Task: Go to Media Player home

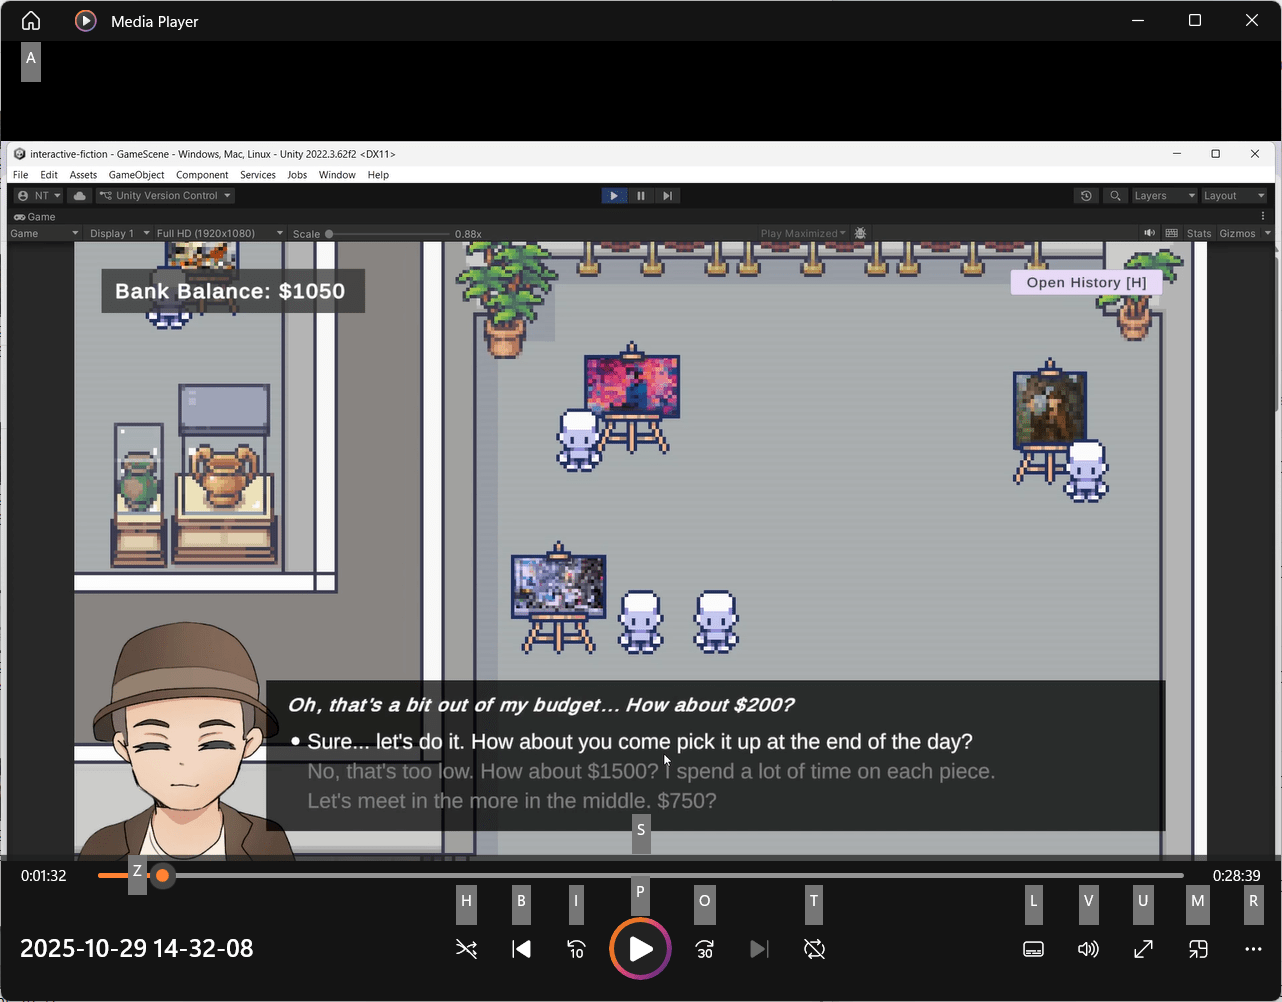Action: 31,21
